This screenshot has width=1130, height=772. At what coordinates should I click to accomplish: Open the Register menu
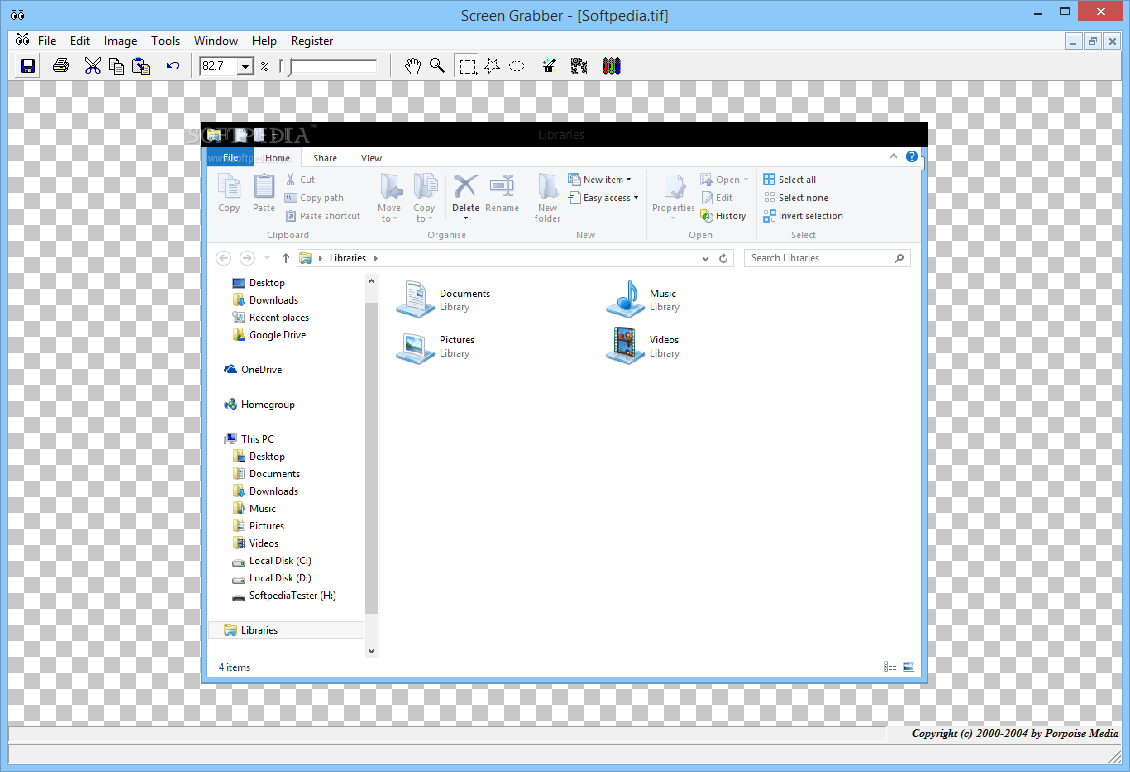311,41
